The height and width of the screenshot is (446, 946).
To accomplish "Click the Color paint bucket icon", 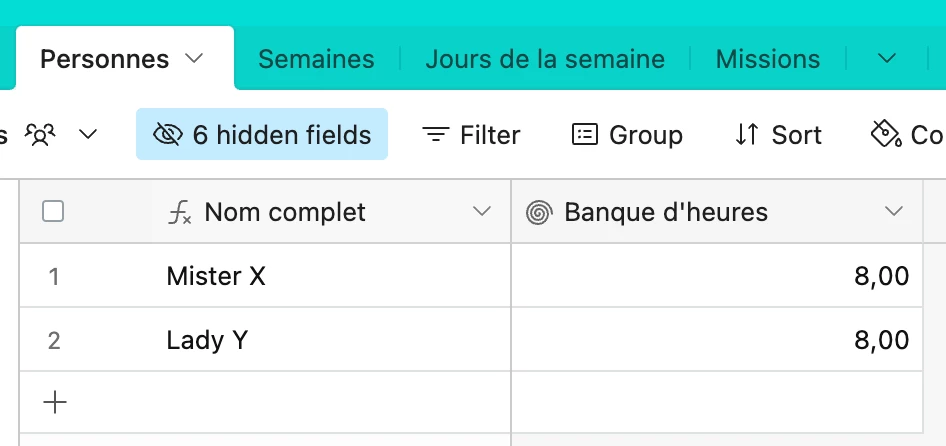I will [x=886, y=134].
